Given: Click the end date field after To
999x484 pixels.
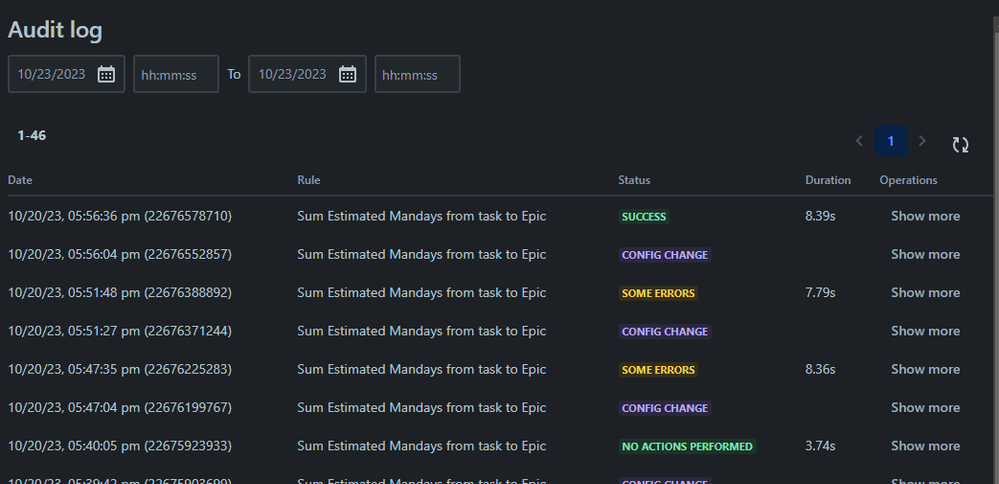Looking at the screenshot, I should click(x=307, y=74).
